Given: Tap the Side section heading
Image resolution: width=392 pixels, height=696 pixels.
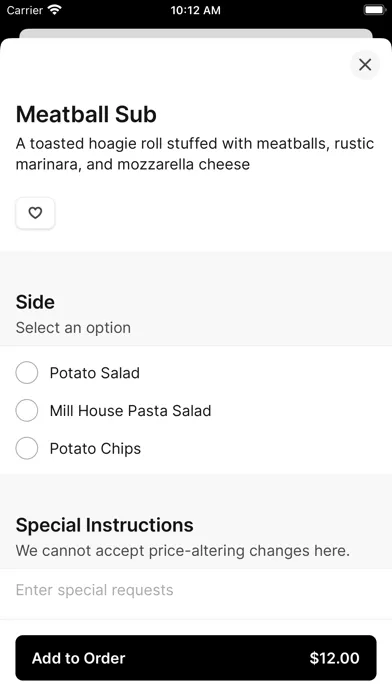Looking at the screenshot, I should pos(35,302).
